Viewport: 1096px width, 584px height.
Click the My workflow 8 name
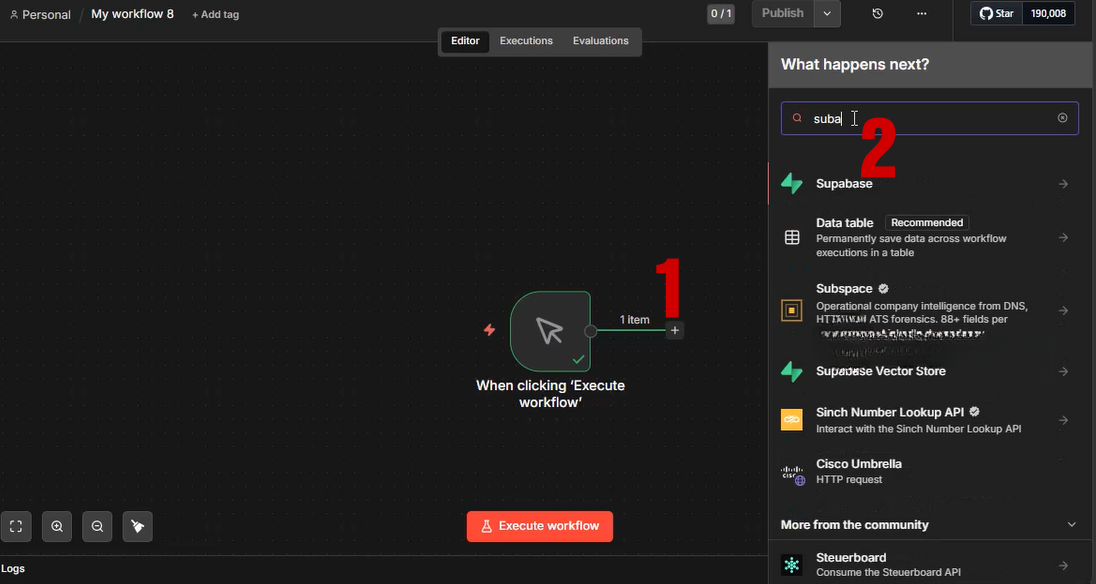[x=132, y=14]
